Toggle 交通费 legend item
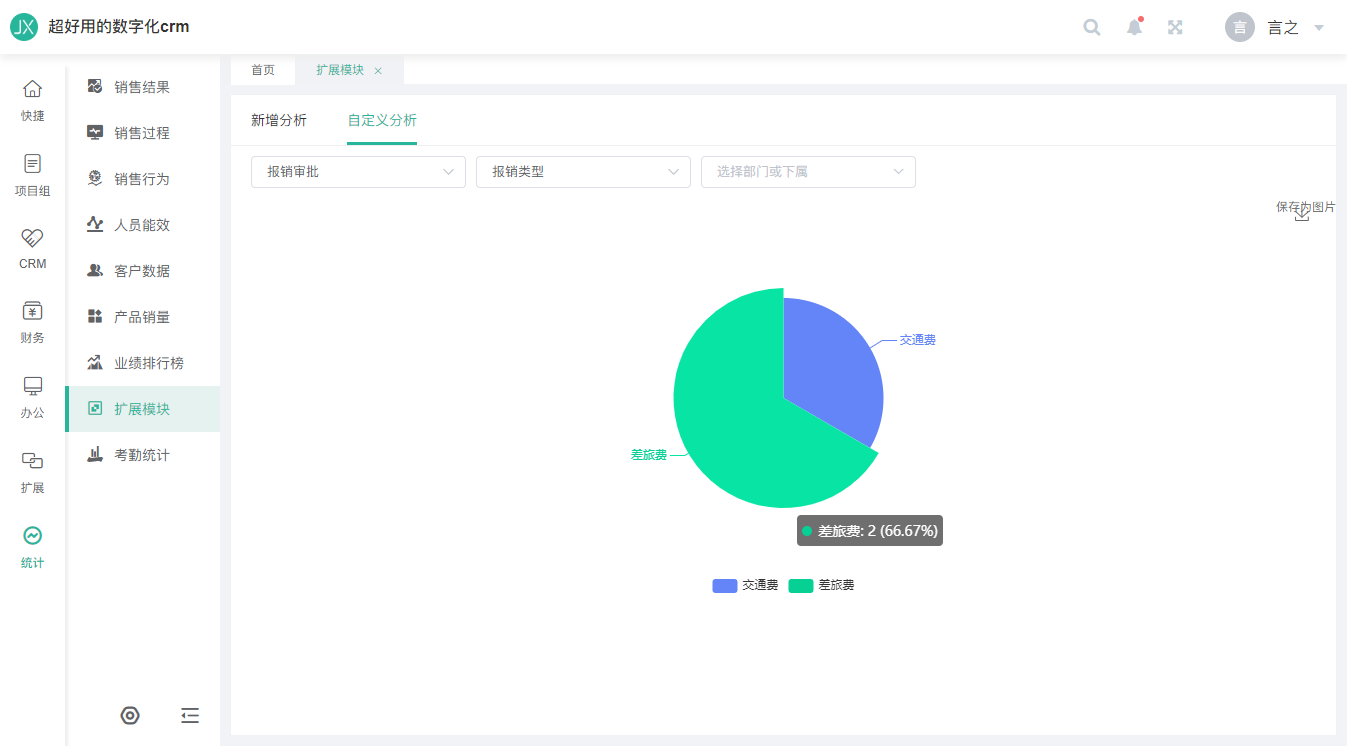The image size is (1347, 746). [746, 585]
